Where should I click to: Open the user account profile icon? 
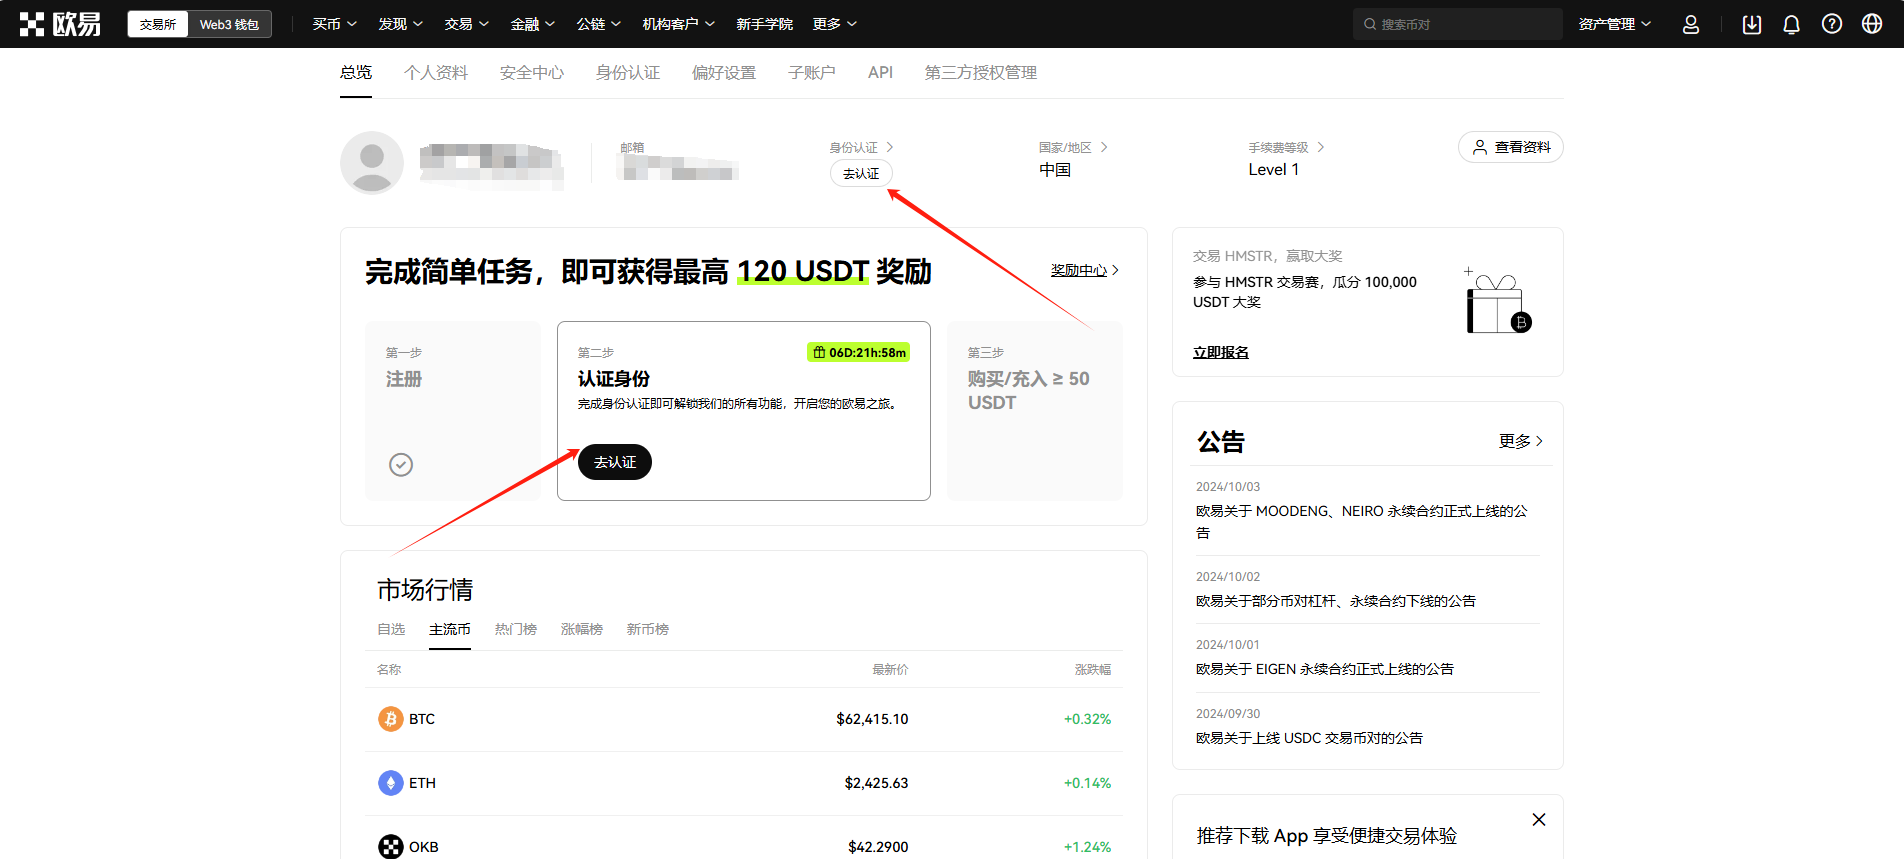pyautogui.click(x=1691, y=24)
